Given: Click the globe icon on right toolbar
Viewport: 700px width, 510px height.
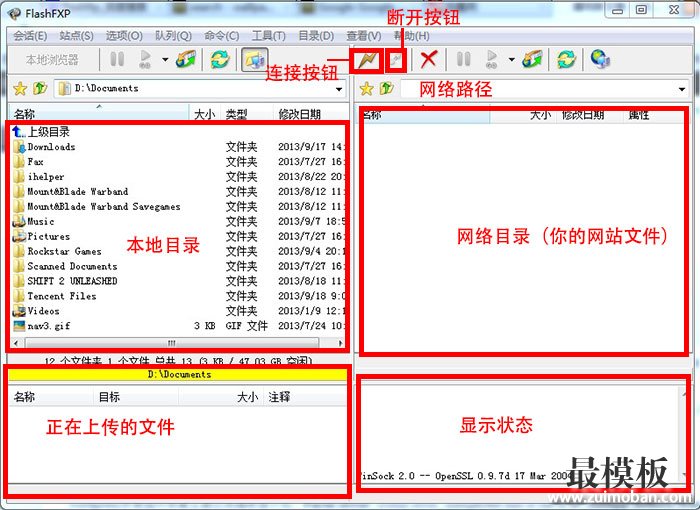Looking at the screenshot, I should (x=599, y=59).
